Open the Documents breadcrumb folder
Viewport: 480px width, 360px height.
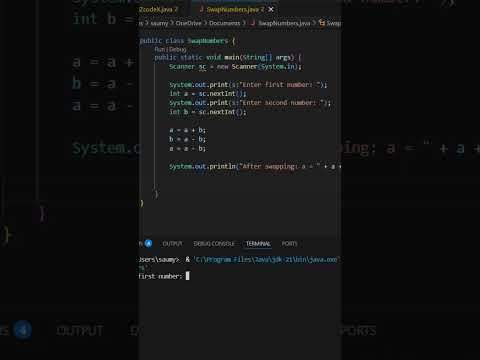pyautogui.click(x=224, y=23)
